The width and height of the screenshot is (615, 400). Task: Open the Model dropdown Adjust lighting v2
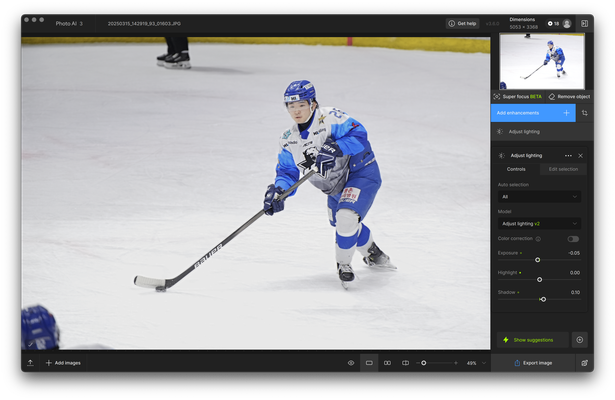(x=539, y=224)
